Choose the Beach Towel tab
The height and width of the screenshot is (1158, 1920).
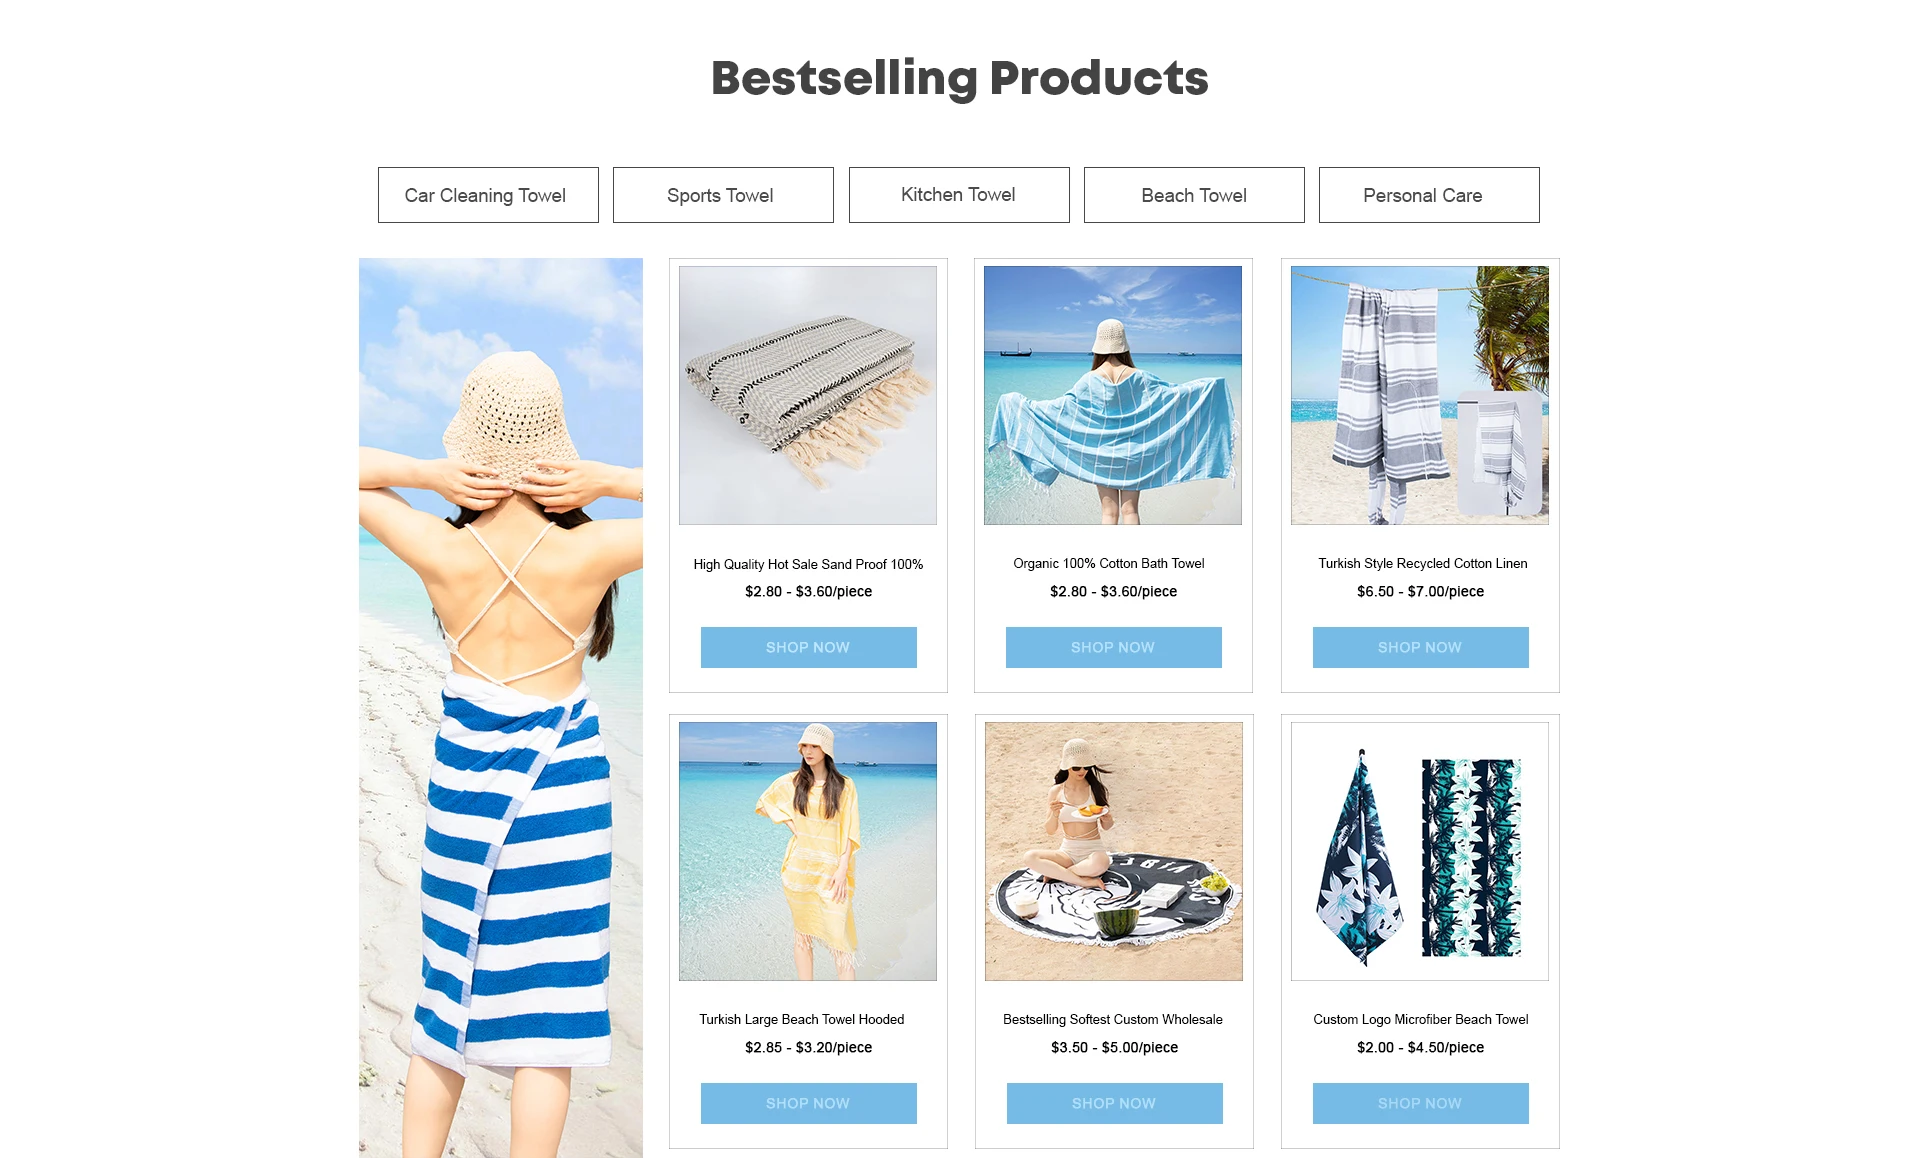1194,195
